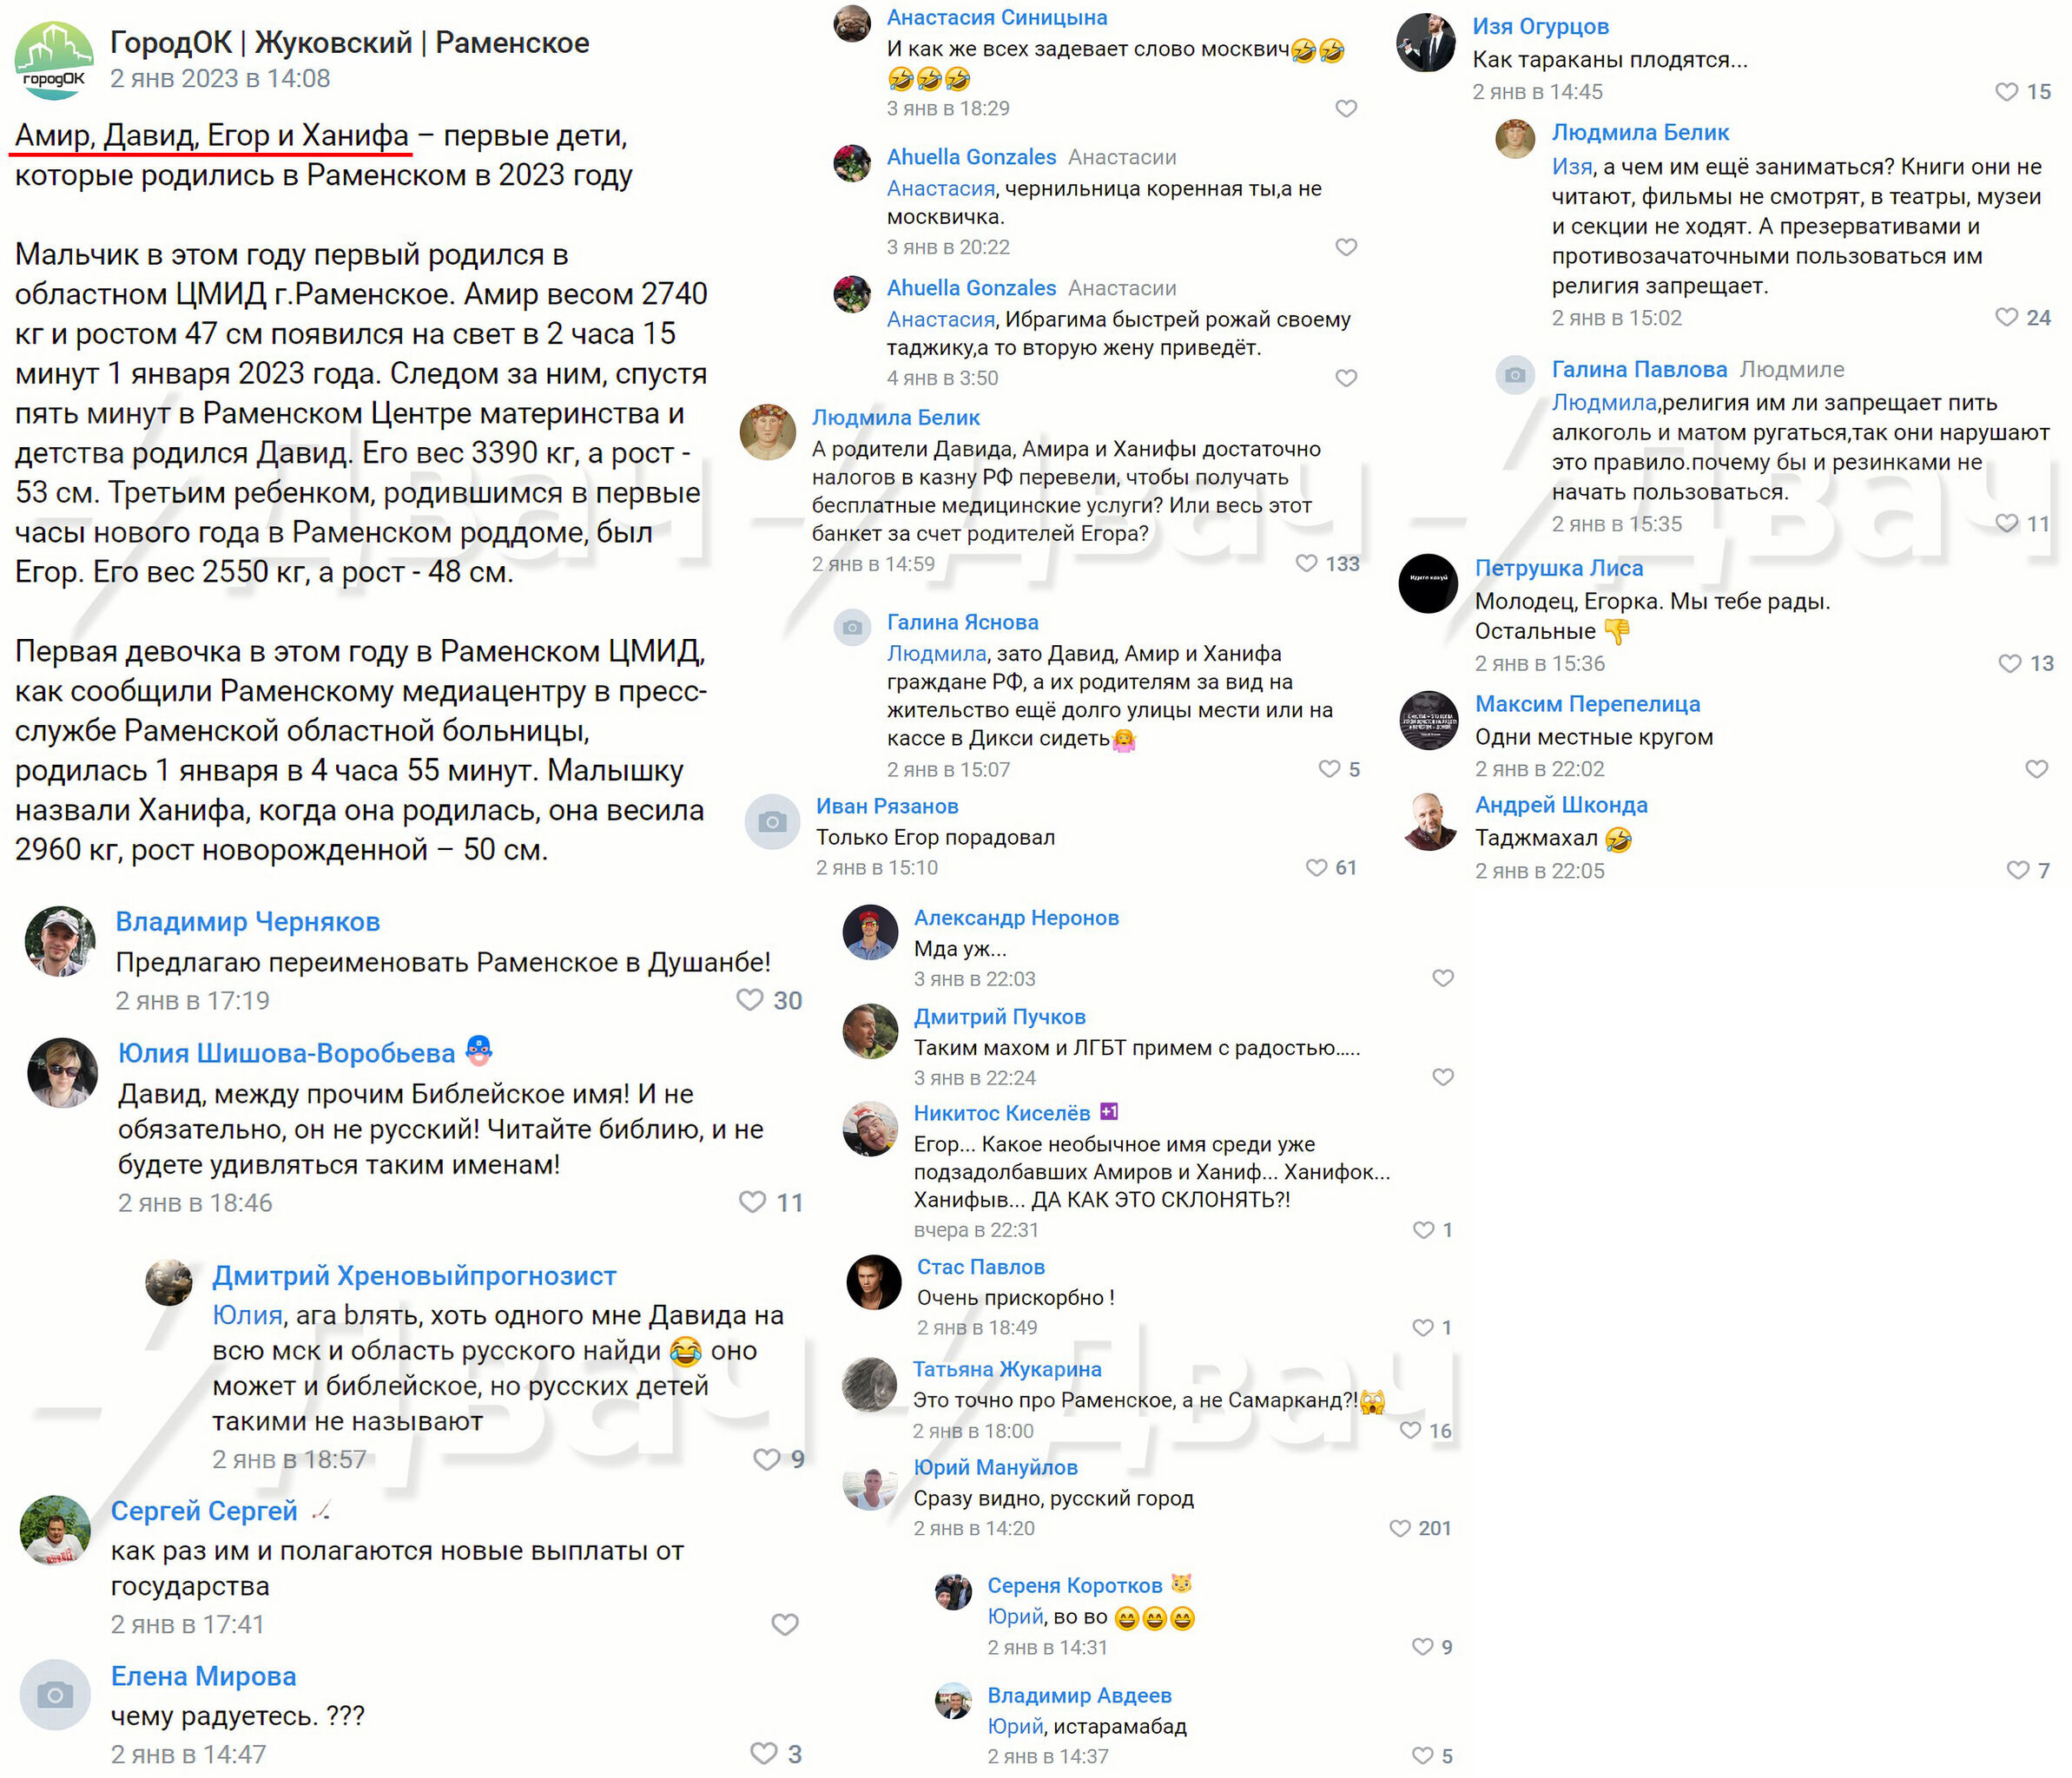Like Юрий Мануйлов's comment with 201 likes

1400,1528
